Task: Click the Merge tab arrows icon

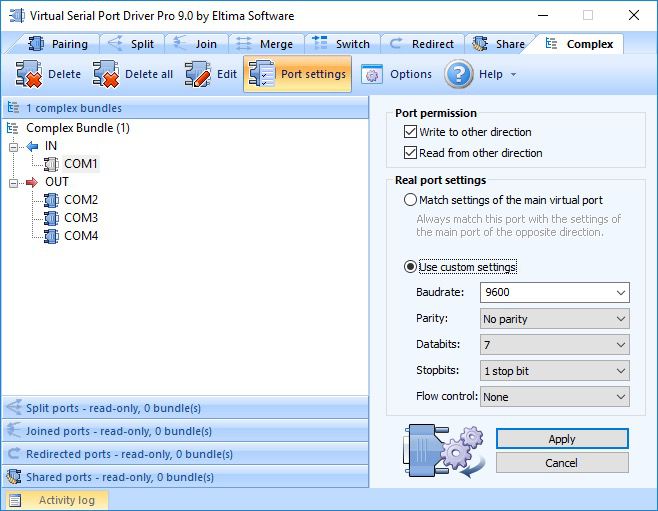Action: tap(243, 43)
